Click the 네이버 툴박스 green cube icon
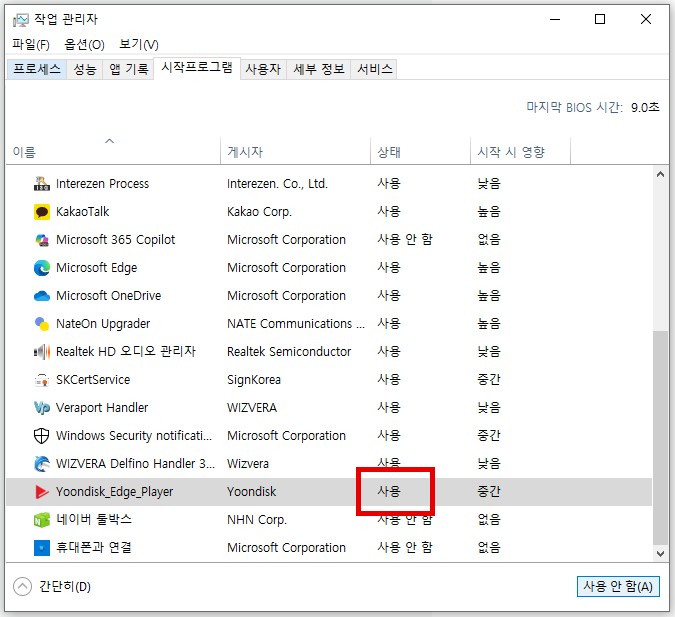Viewport: 675px width, 617px height. click(42, 520)
